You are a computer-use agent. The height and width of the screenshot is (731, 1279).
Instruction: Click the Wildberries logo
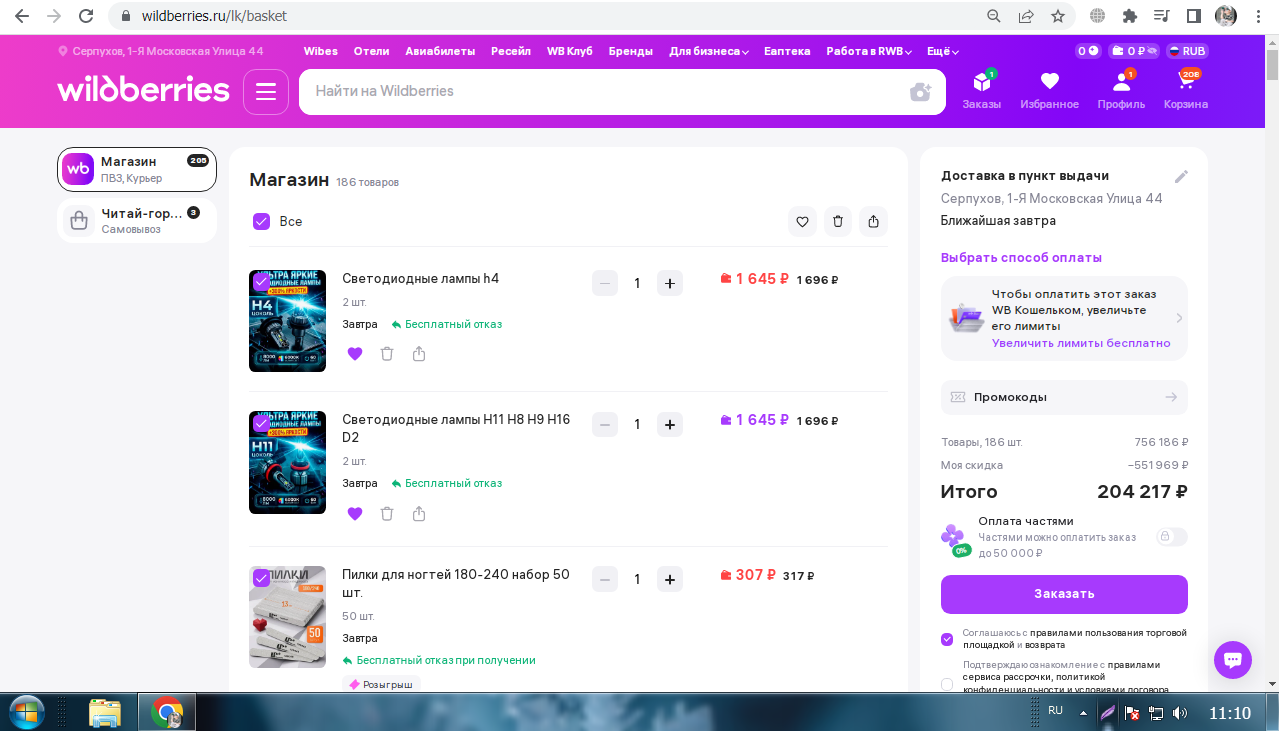[143, 90]
